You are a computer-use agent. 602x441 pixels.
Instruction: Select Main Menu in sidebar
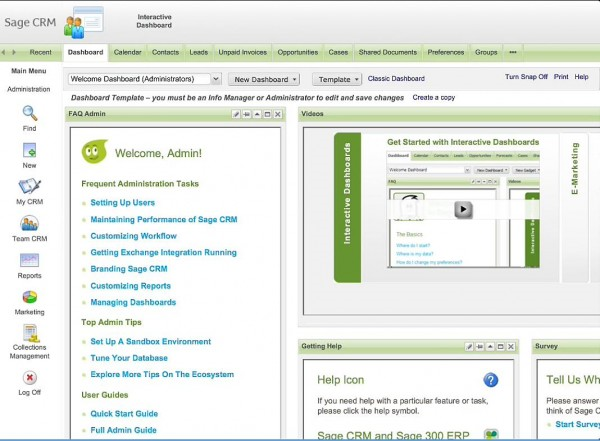pos(29,71)
